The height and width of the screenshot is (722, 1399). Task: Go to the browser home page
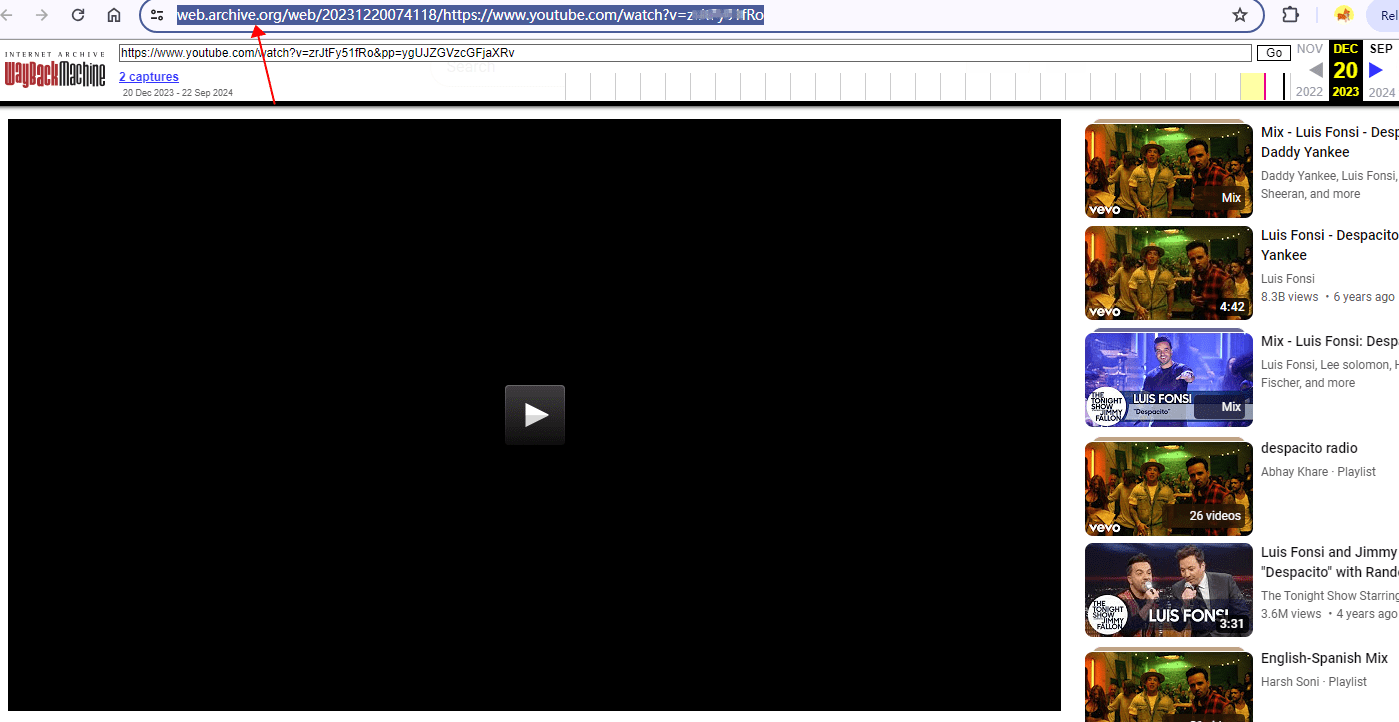pos(114,15)
